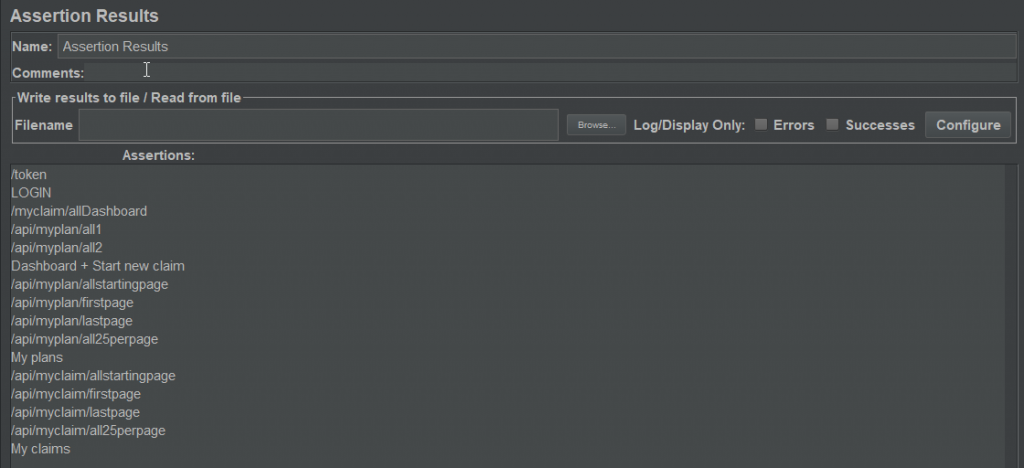
Task: Open the Browse... file dialog
Action: [x=596, y=125]
